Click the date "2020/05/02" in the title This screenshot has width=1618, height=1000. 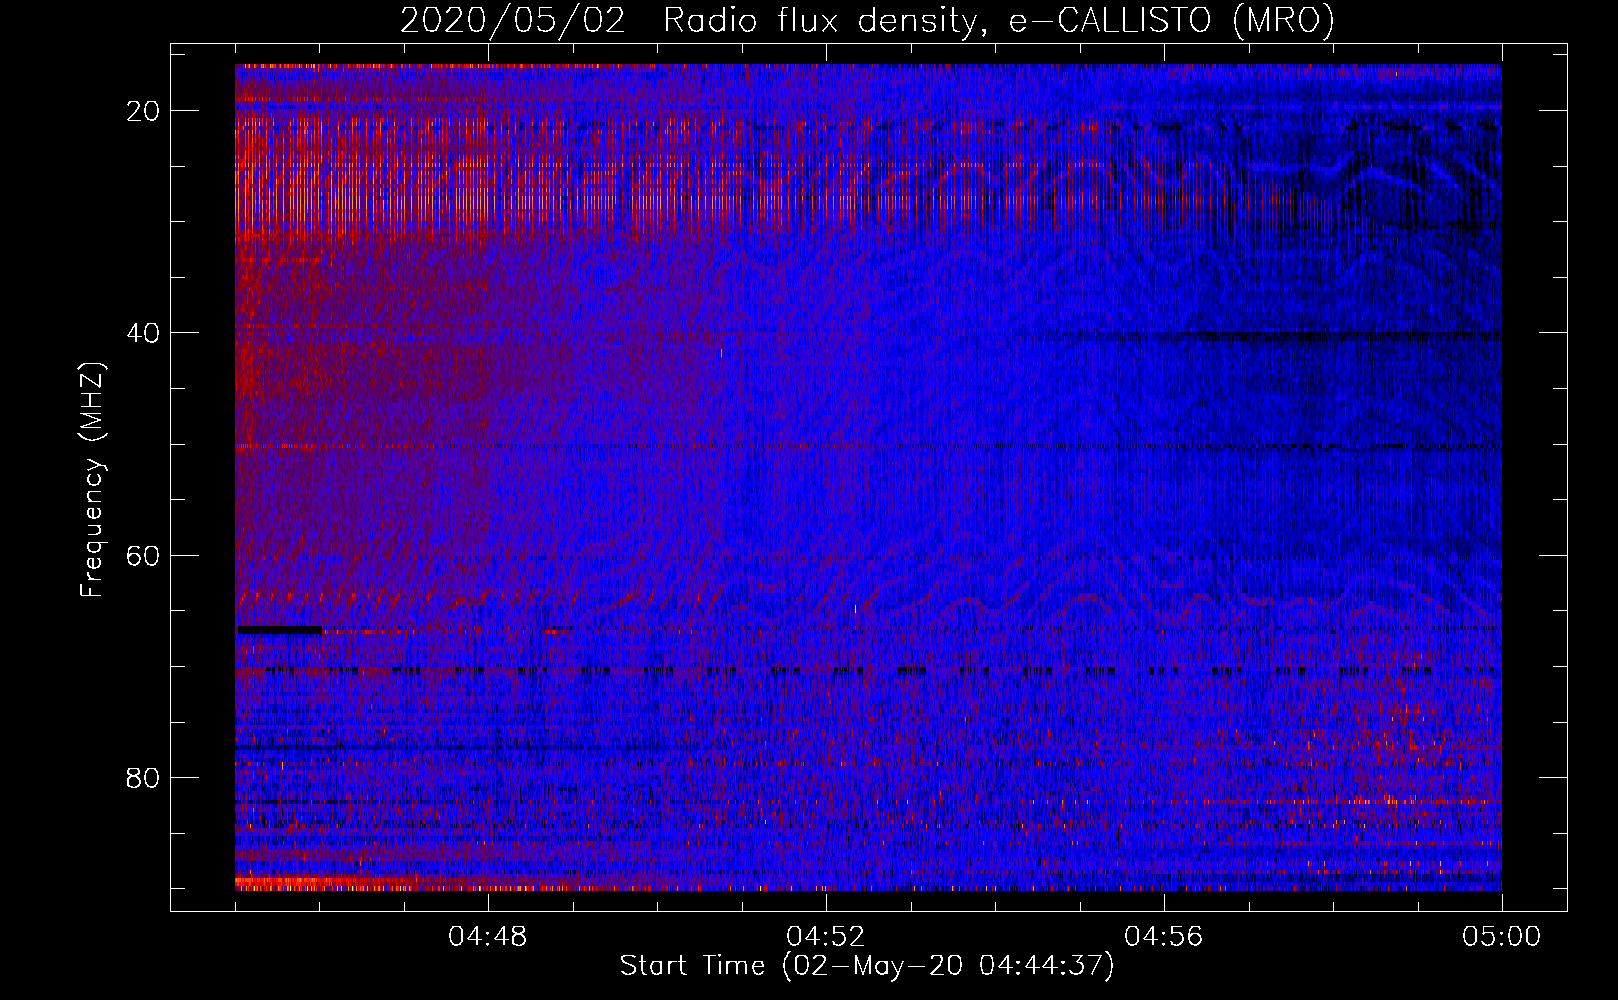(x=513, y=20)
